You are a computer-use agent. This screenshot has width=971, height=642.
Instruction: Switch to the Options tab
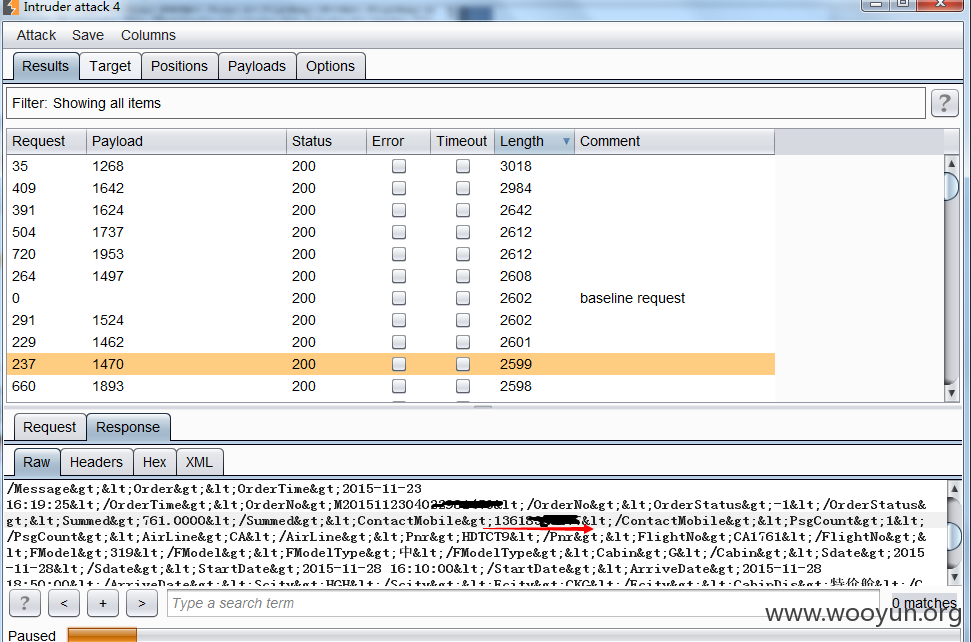(x=331, y=66)
